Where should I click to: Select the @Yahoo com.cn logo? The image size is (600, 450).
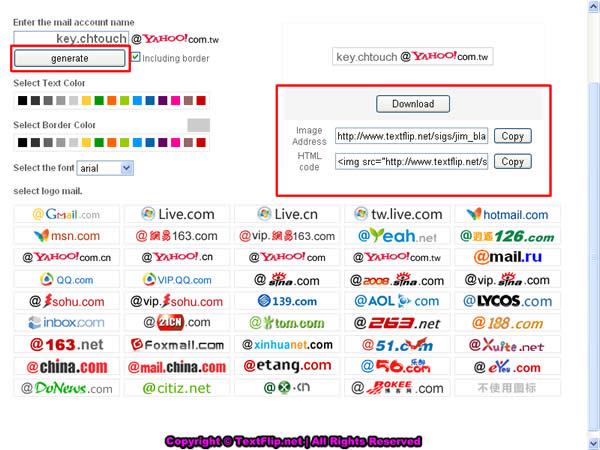point(67,257)
